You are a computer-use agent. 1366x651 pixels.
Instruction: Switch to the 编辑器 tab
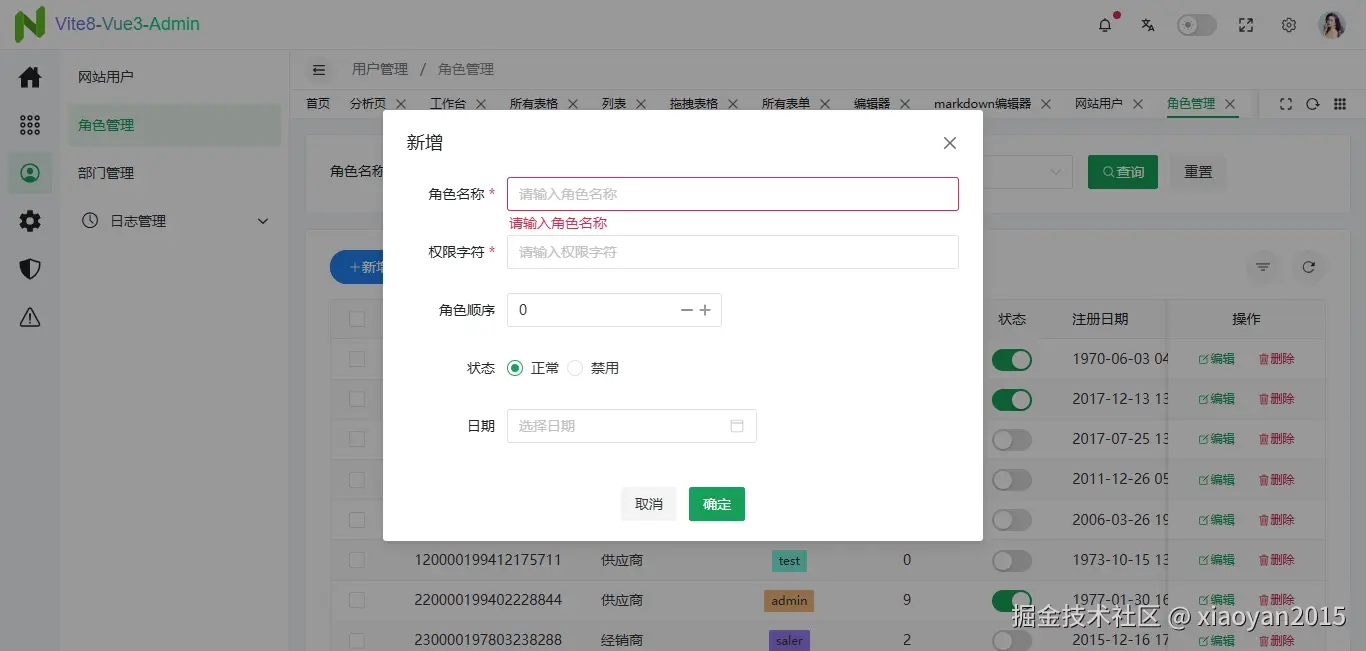pos(872,104)
